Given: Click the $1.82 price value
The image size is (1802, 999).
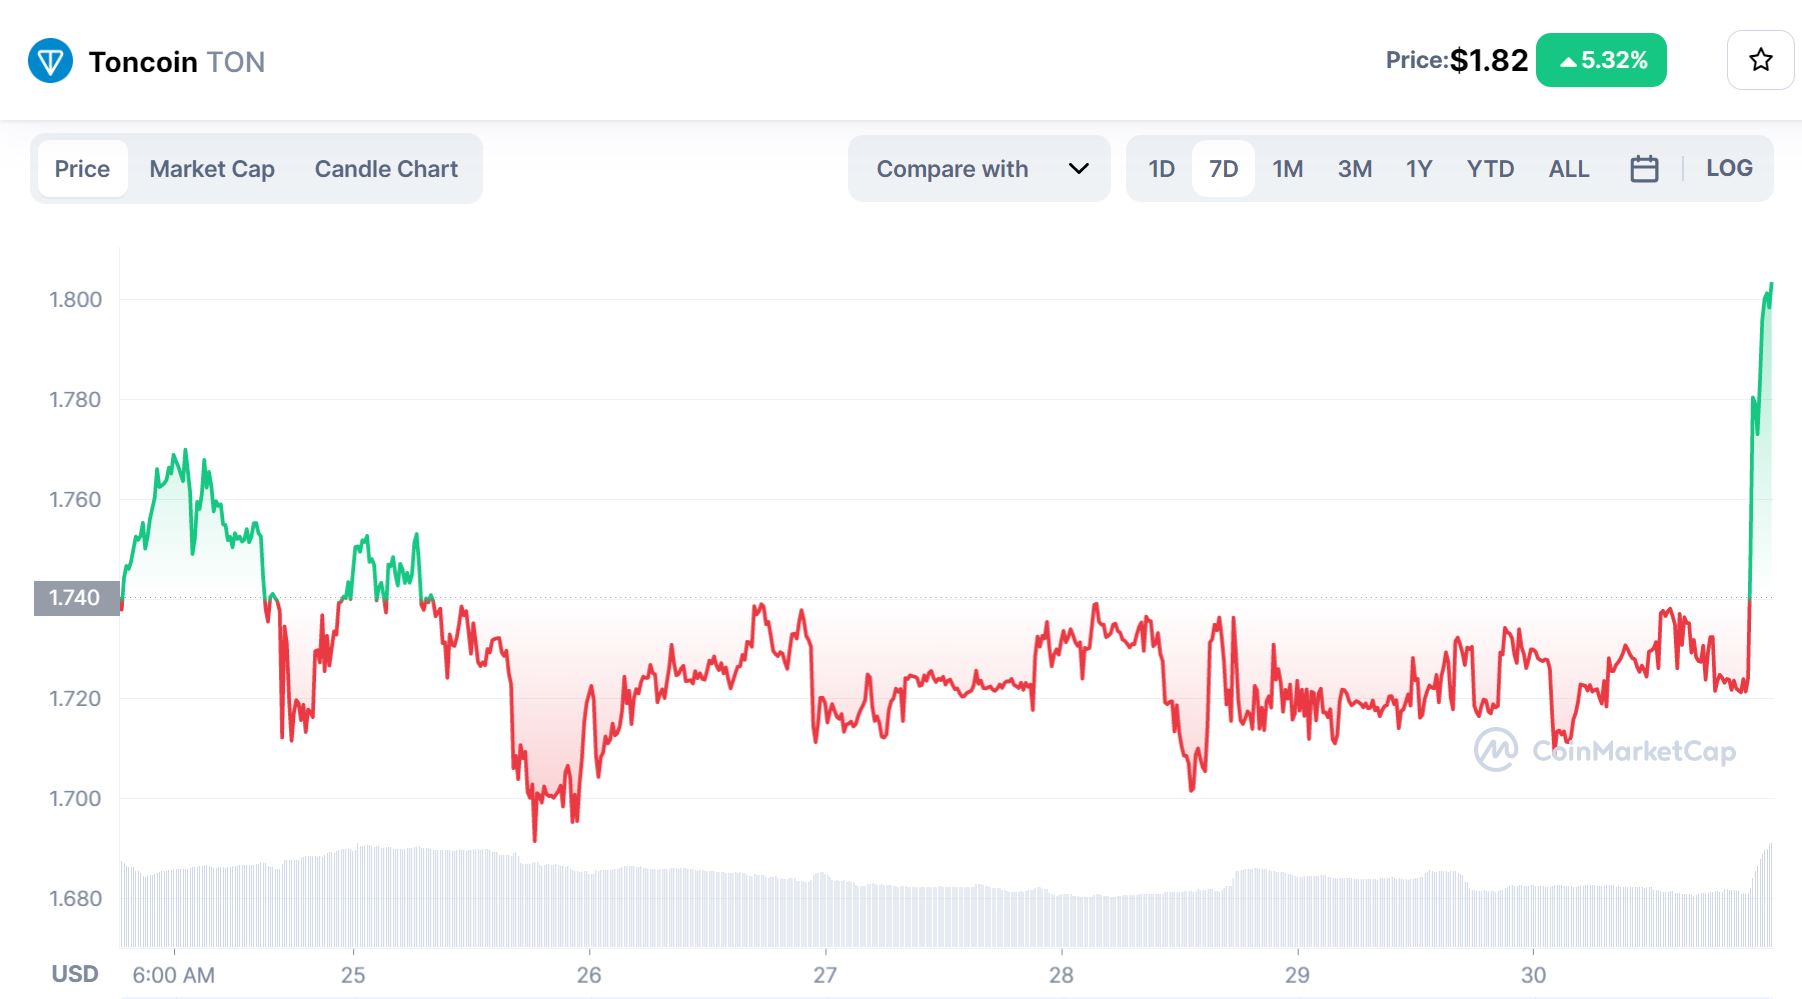Looking at the screenshot, I should (1489, 61).
